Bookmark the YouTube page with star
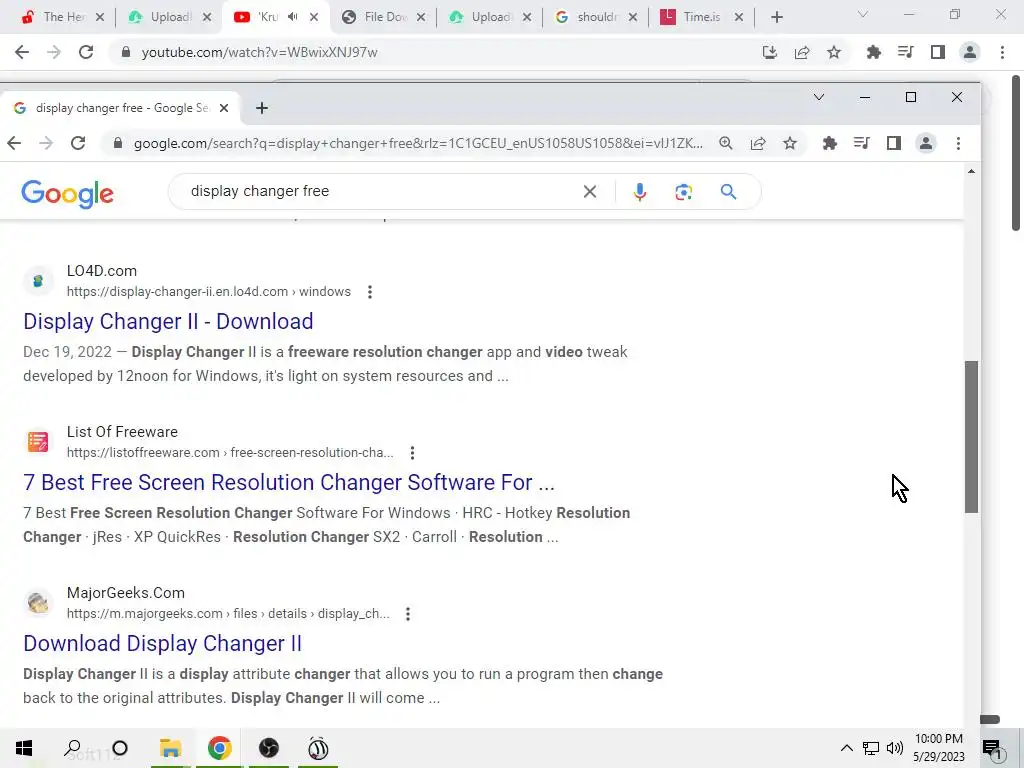The width and height of the screenshot is (1024, 768). click(x=834, y=52)
